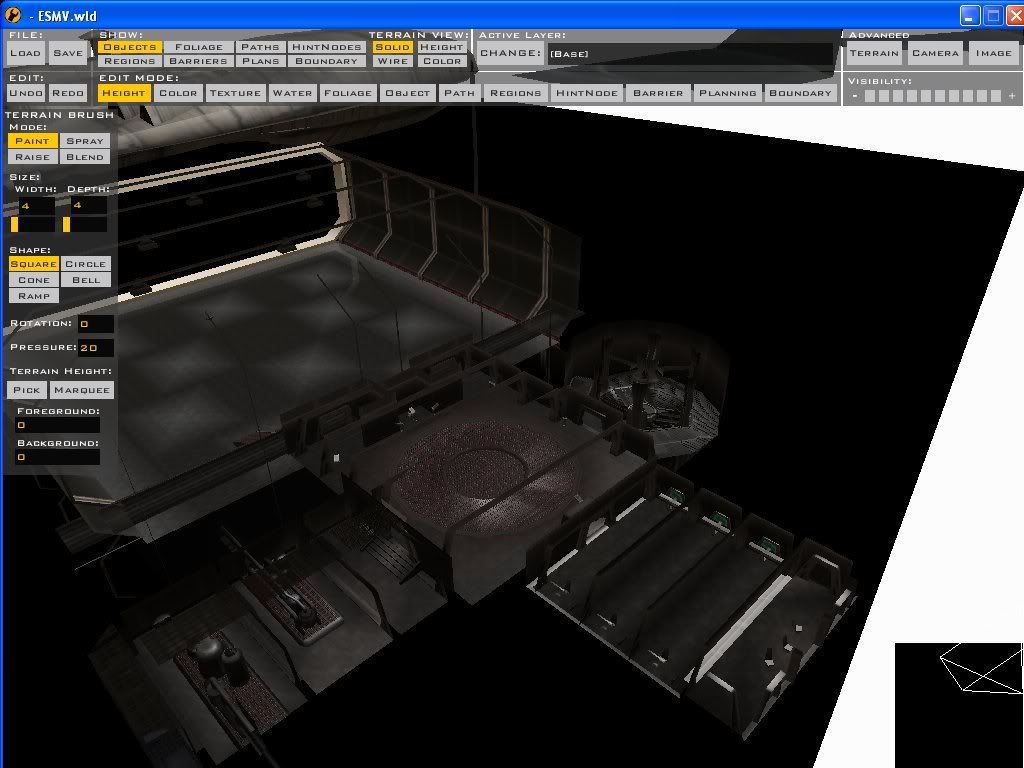This screenshot has width=1024, height=768.
Task: Set terrain view to Color
Action: tap(441, 61)
